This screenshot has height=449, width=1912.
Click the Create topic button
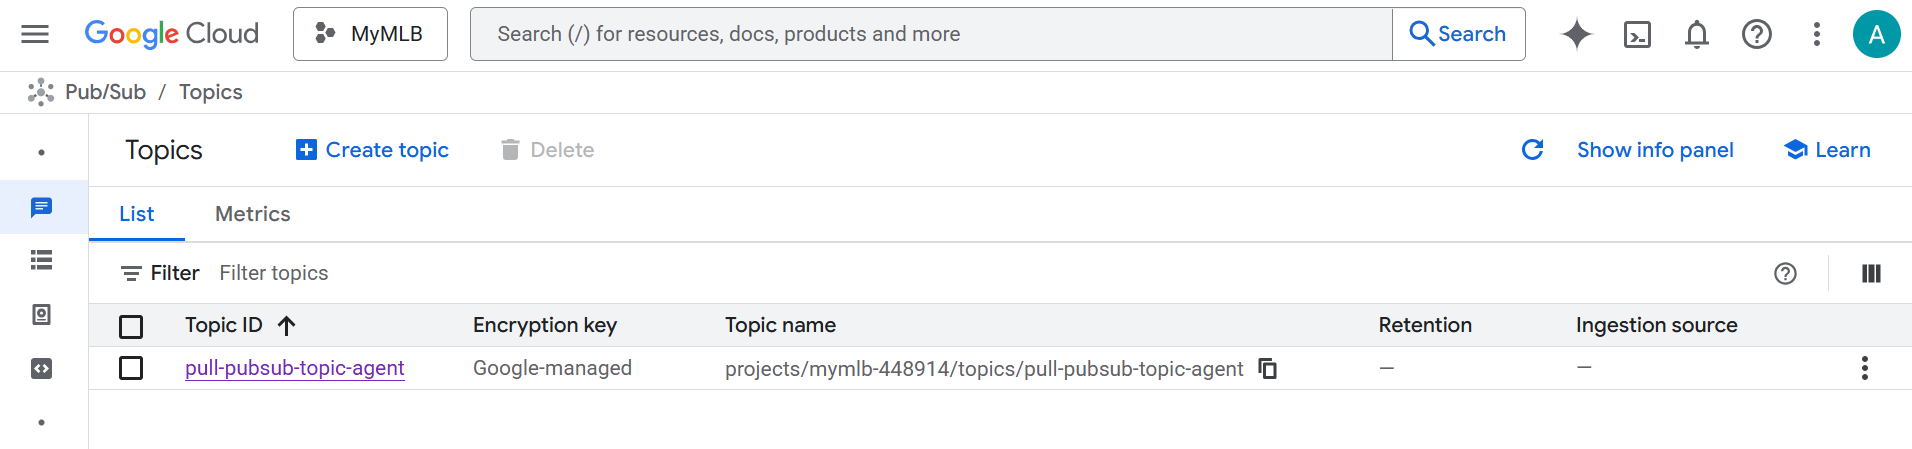tap(373, 150)
